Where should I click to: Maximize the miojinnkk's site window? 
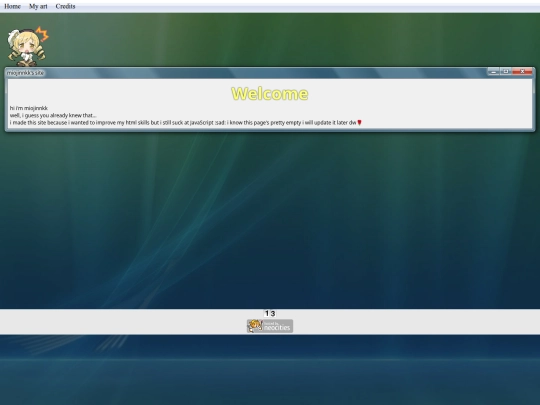(x=506, y=71)
